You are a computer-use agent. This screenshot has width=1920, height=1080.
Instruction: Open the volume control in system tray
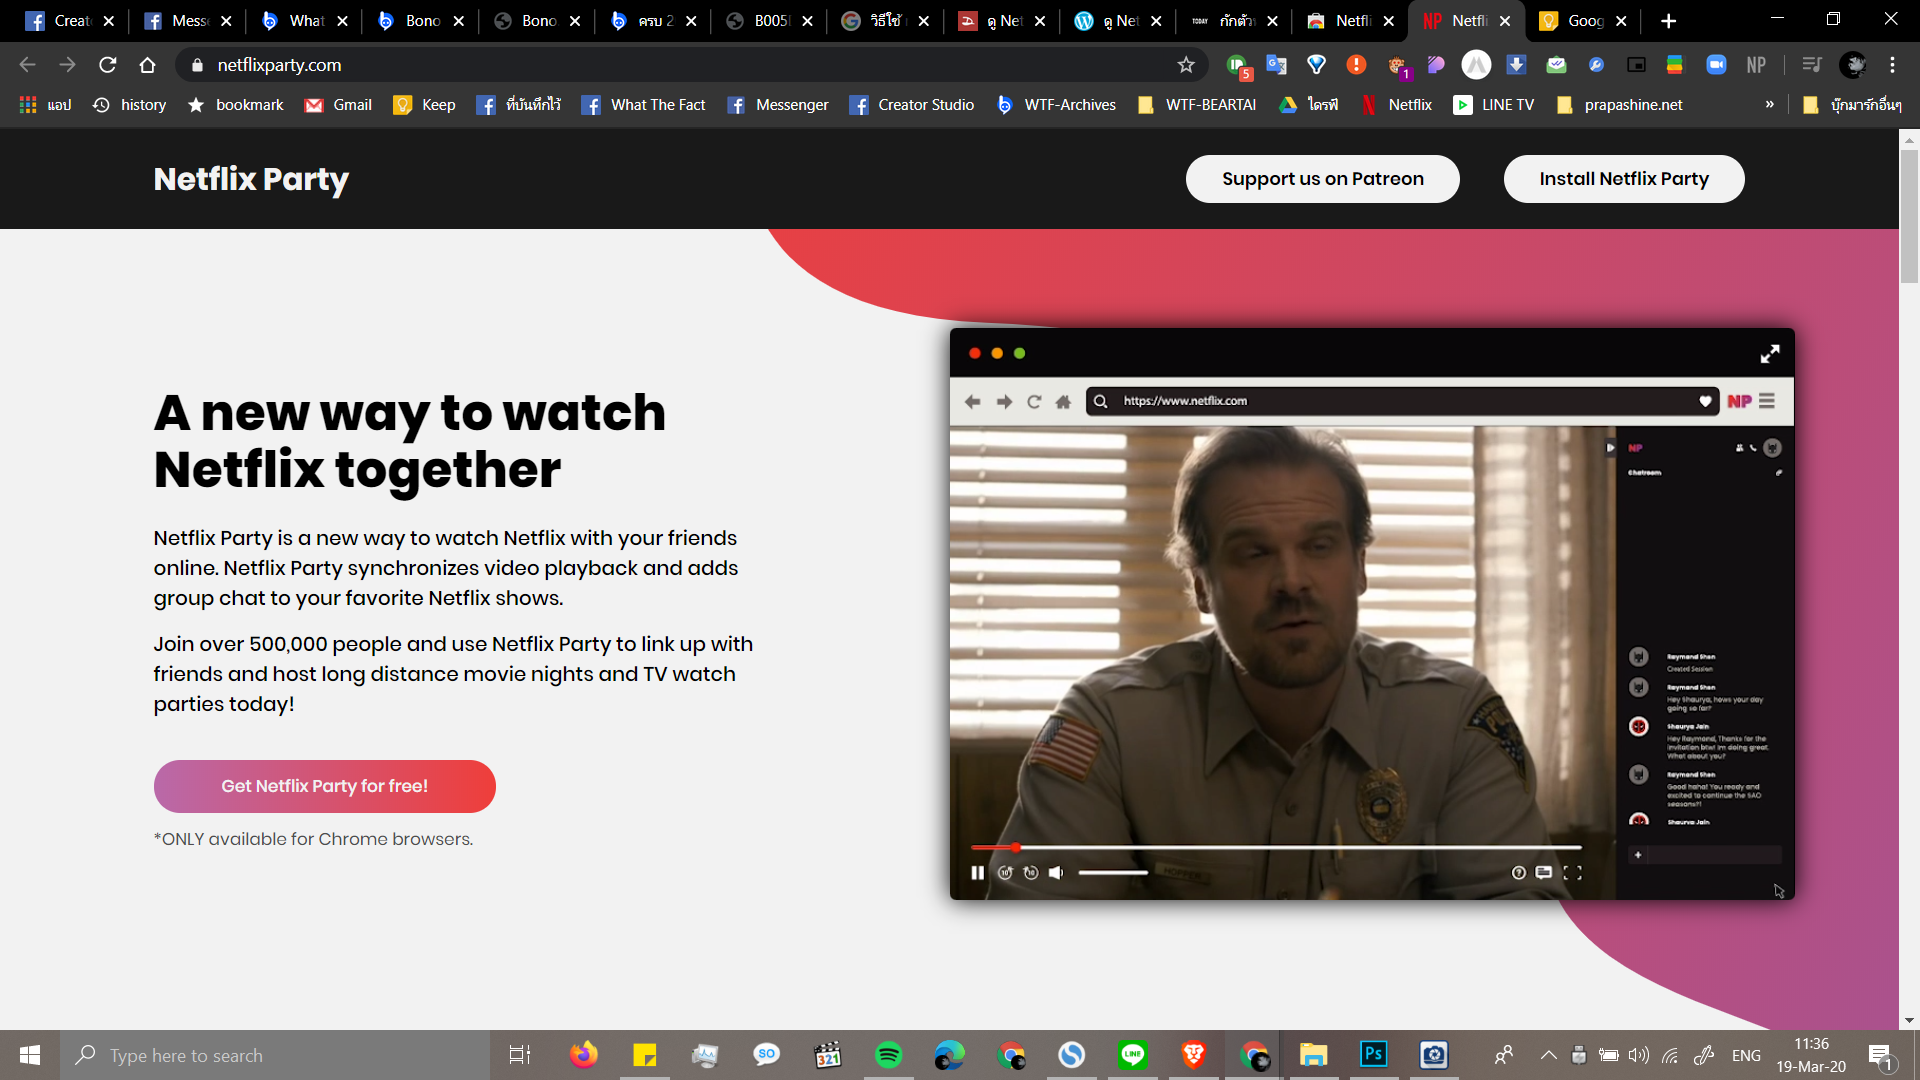point(1638,1055)
